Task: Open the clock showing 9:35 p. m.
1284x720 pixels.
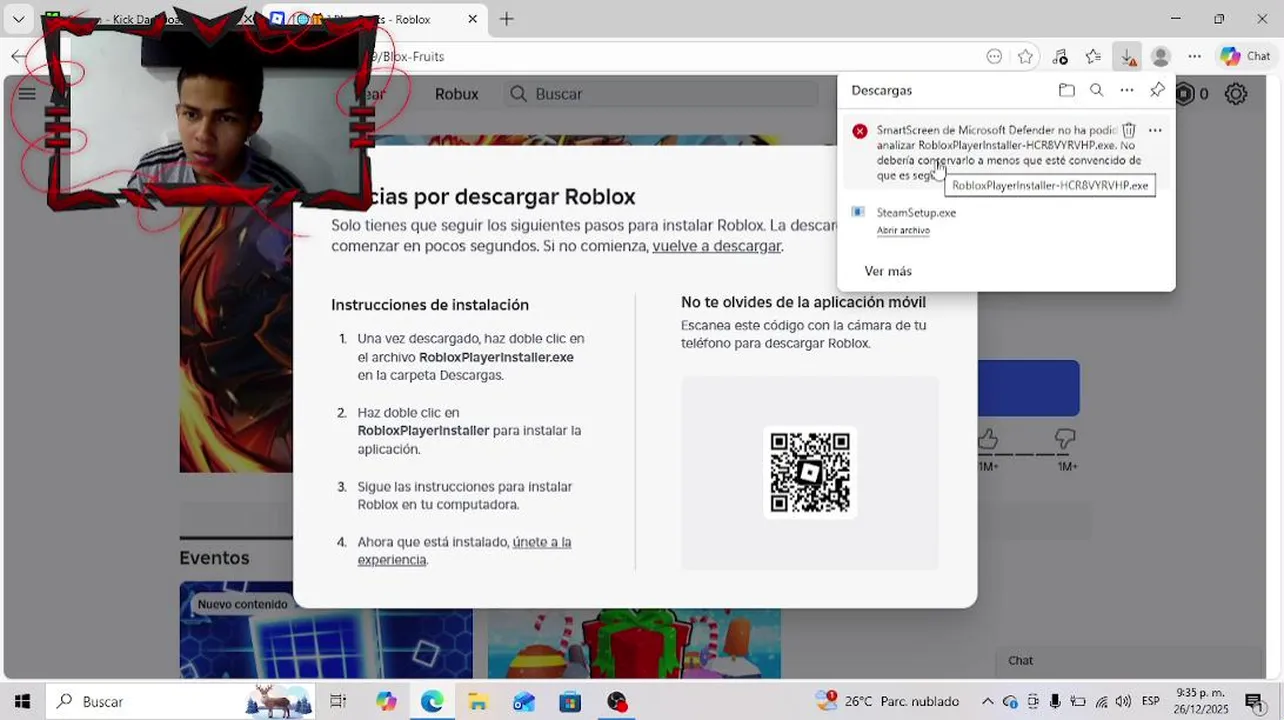Action: coord(1200,701)
